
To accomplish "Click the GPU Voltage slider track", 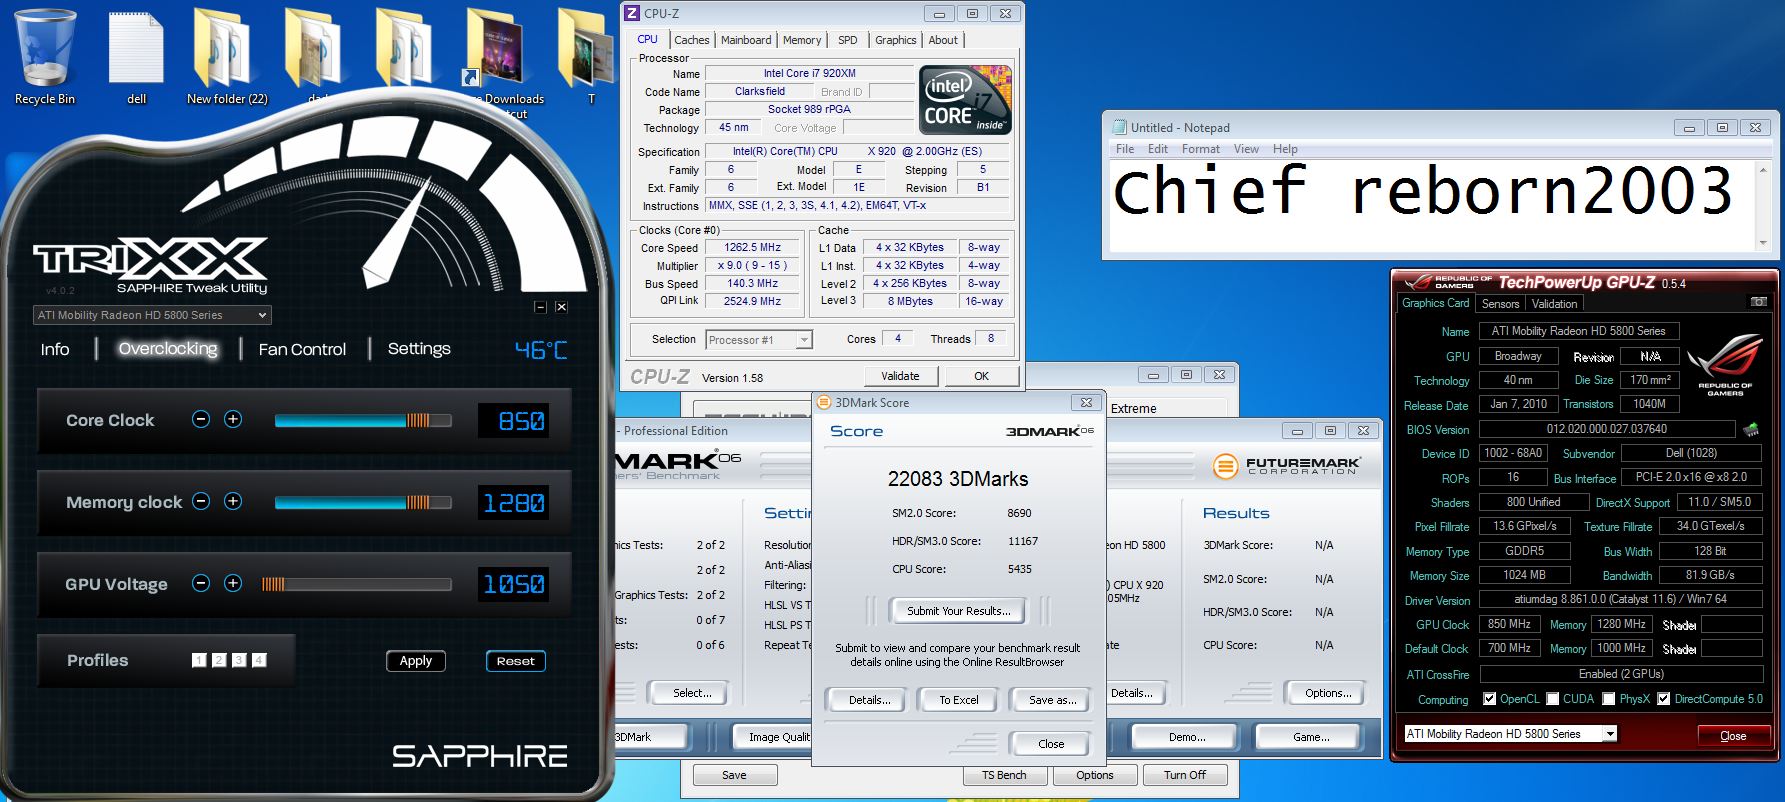I will (356, 584).
